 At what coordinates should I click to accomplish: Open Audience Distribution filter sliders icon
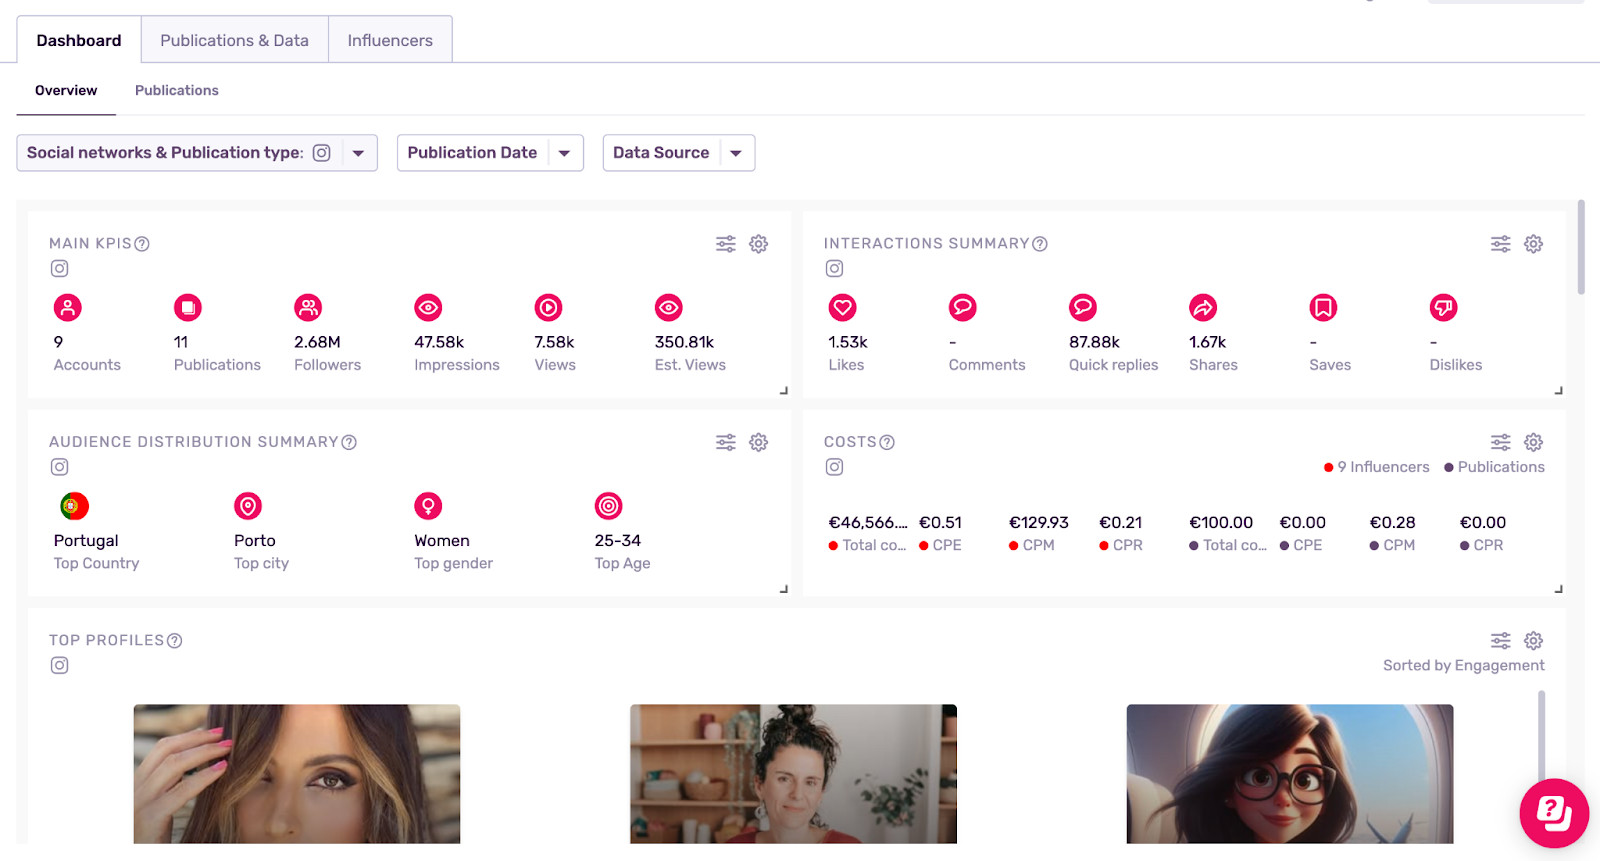click(726, 442)
